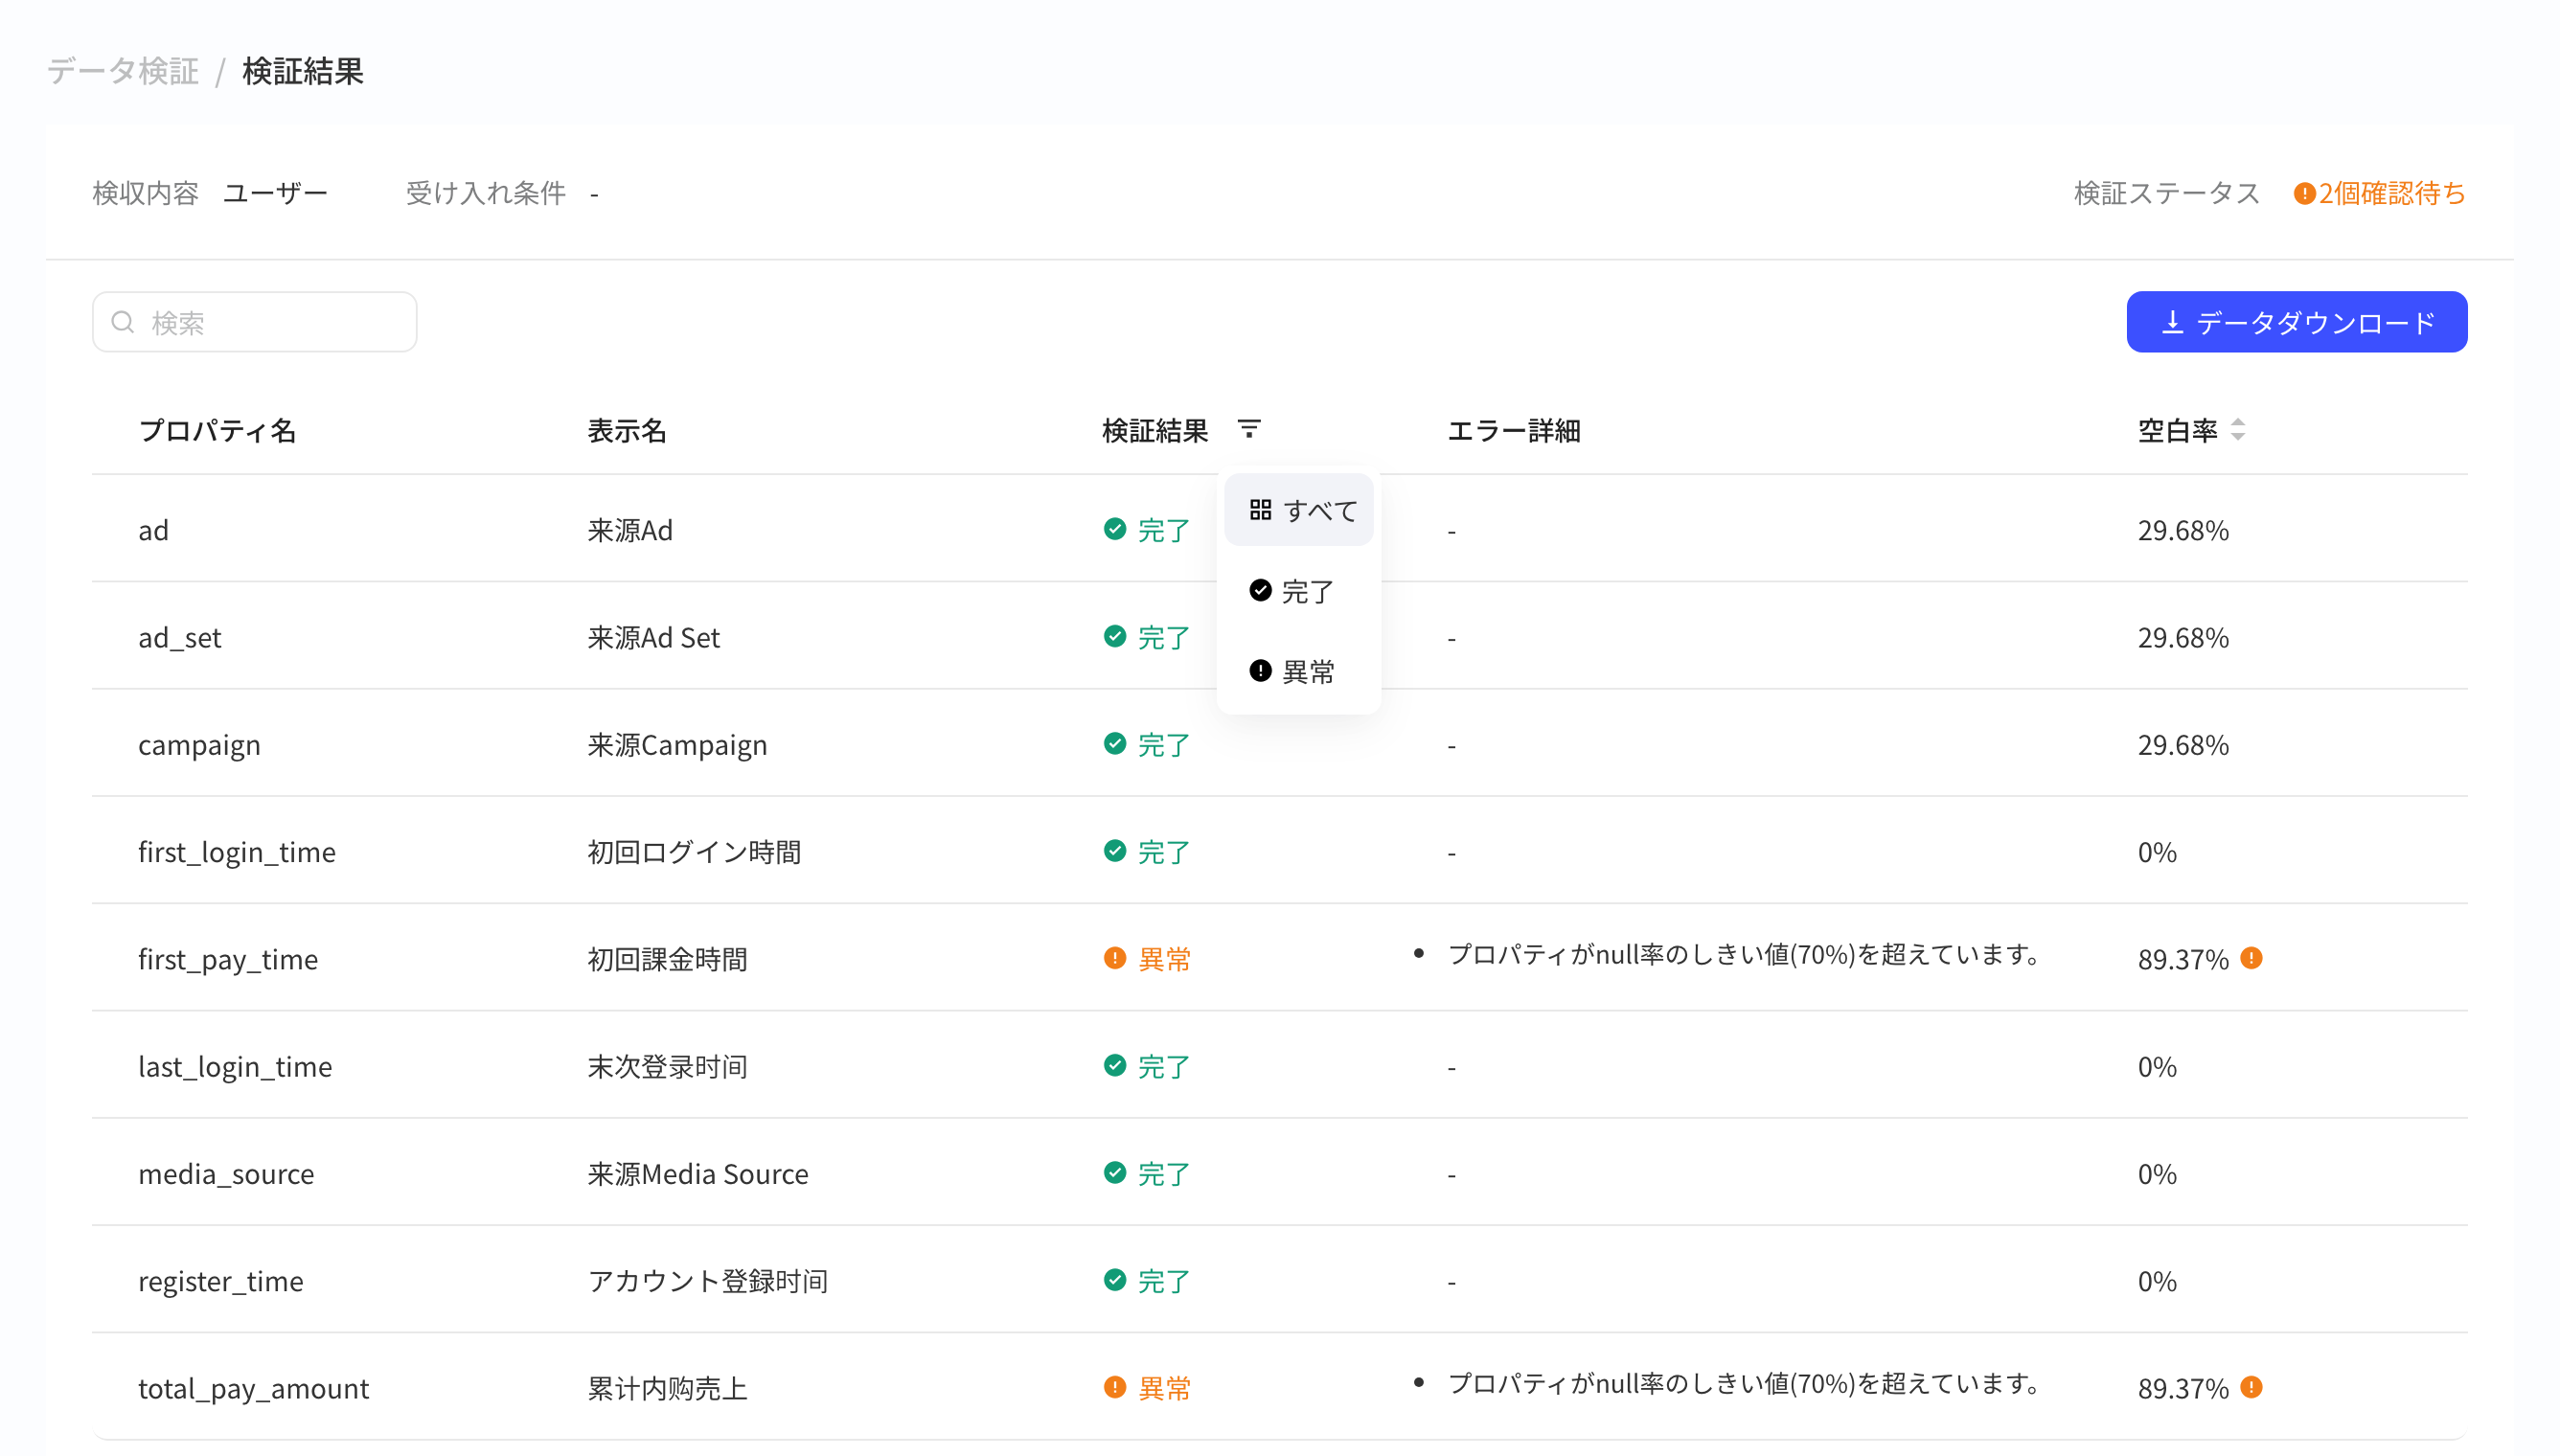Open the 検証結果 filter icon
The height and width of the screenshot is (1456, 2560).
[1249, 429]
